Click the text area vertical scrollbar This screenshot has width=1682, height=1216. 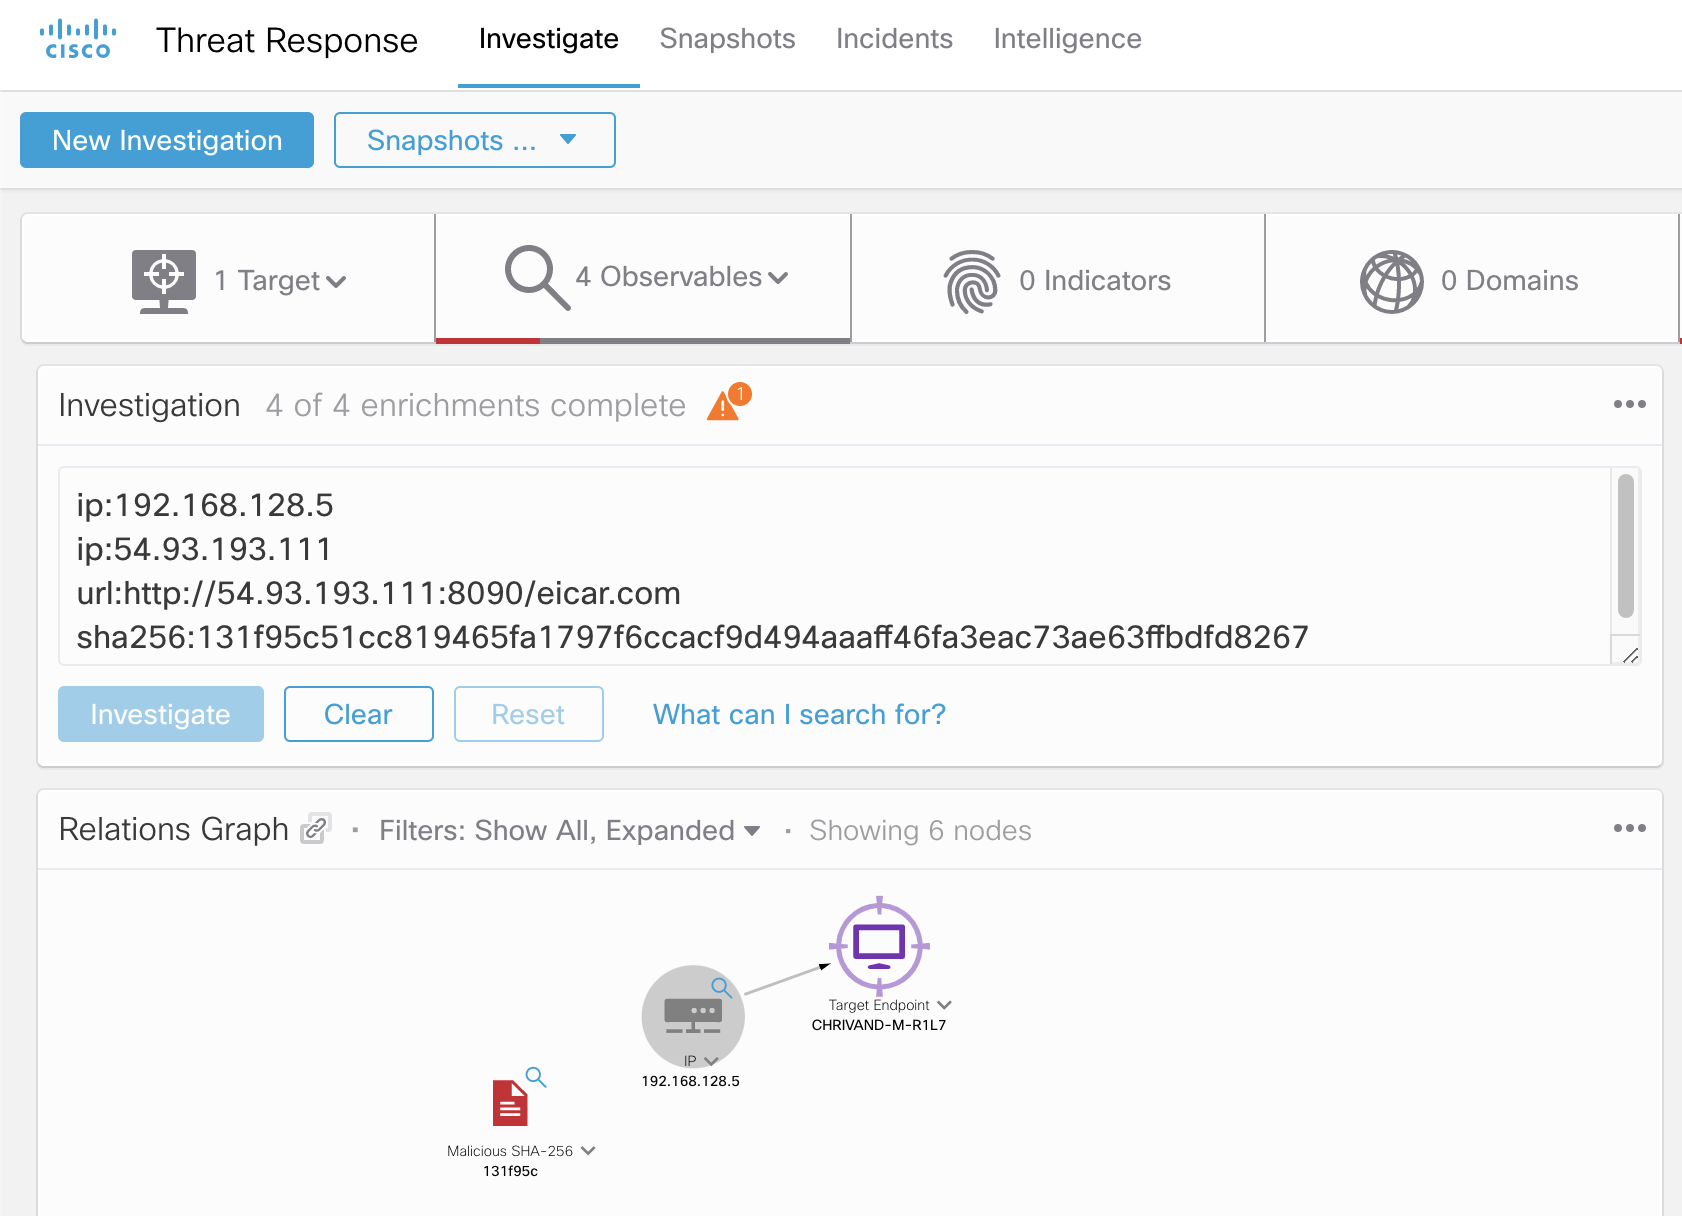click(1626, 546)
